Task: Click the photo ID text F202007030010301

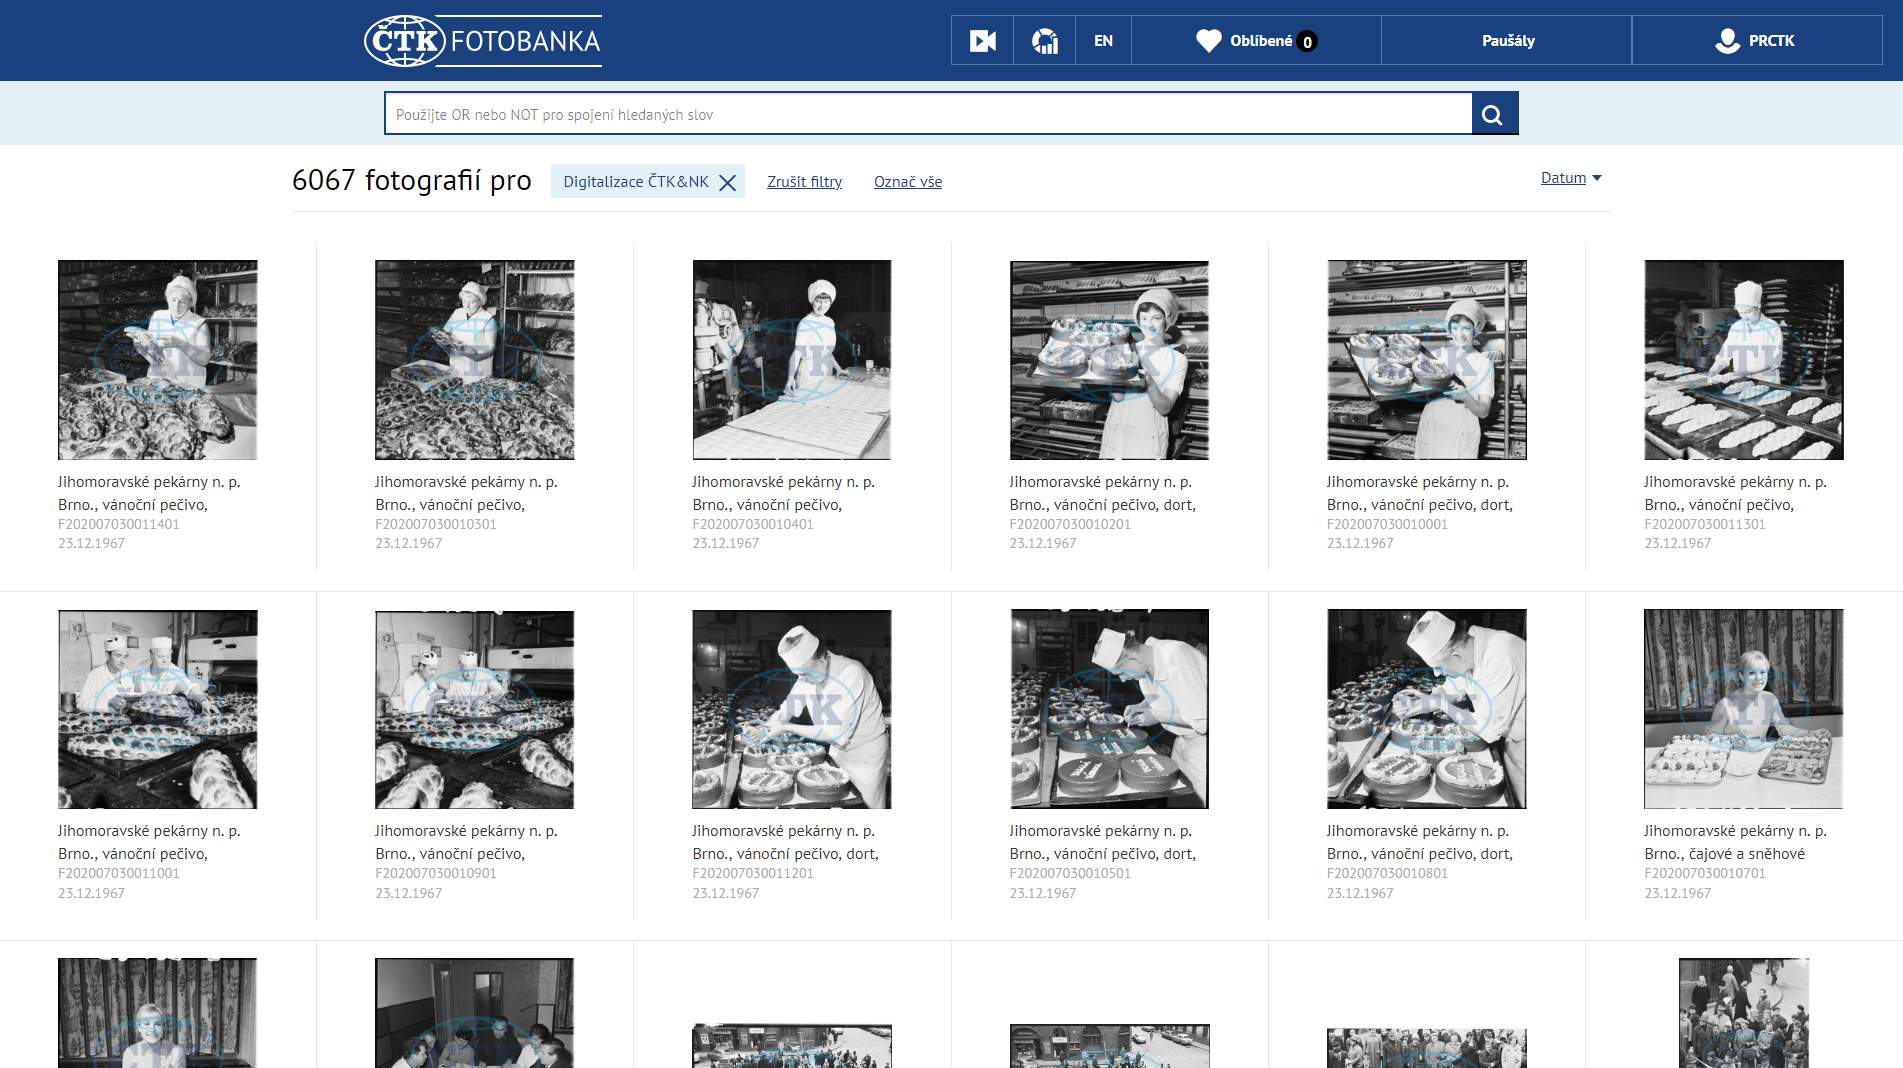Action: tap(436, 524)
